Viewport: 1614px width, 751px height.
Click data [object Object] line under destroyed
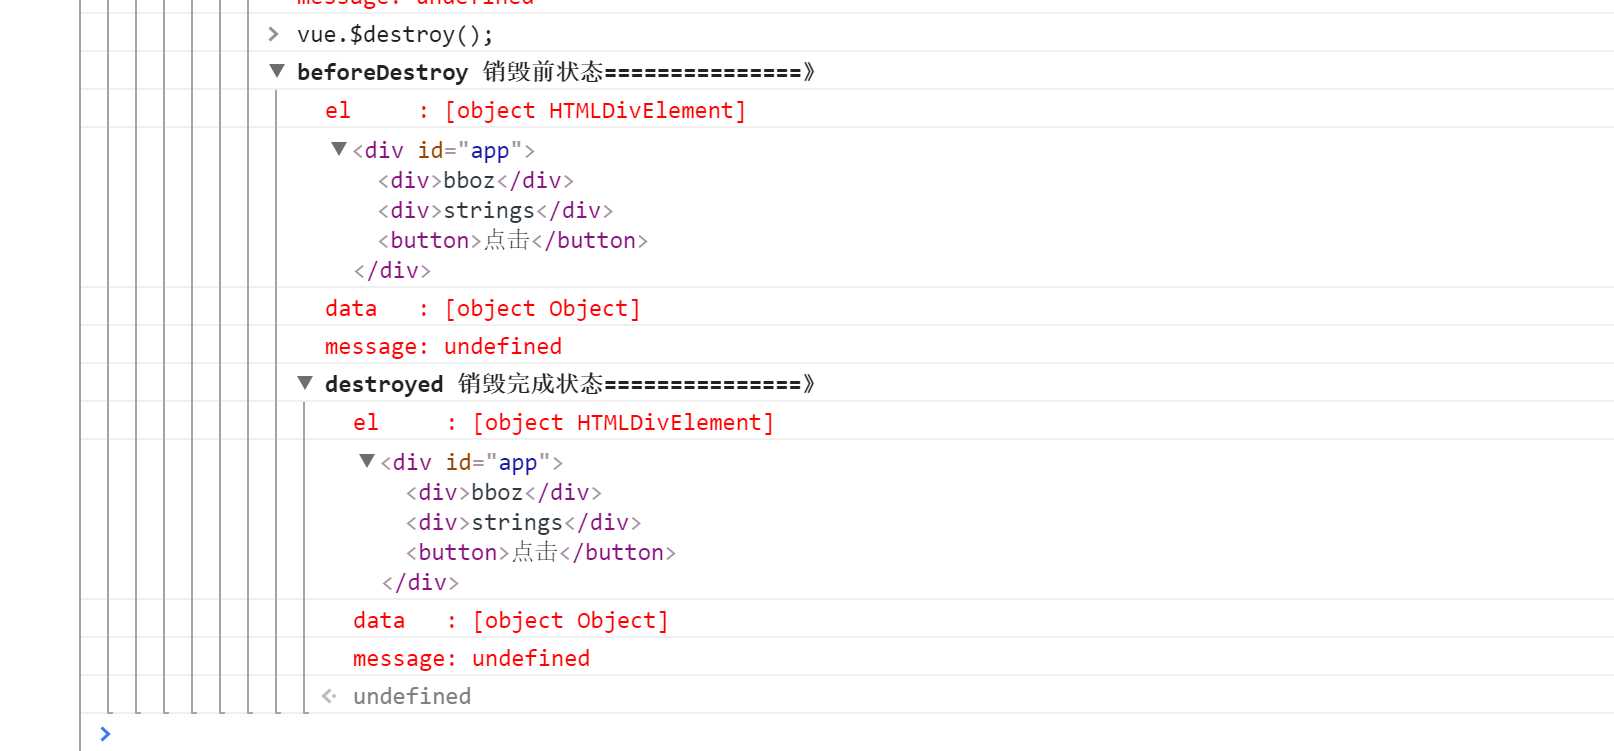tap(510, 620)
